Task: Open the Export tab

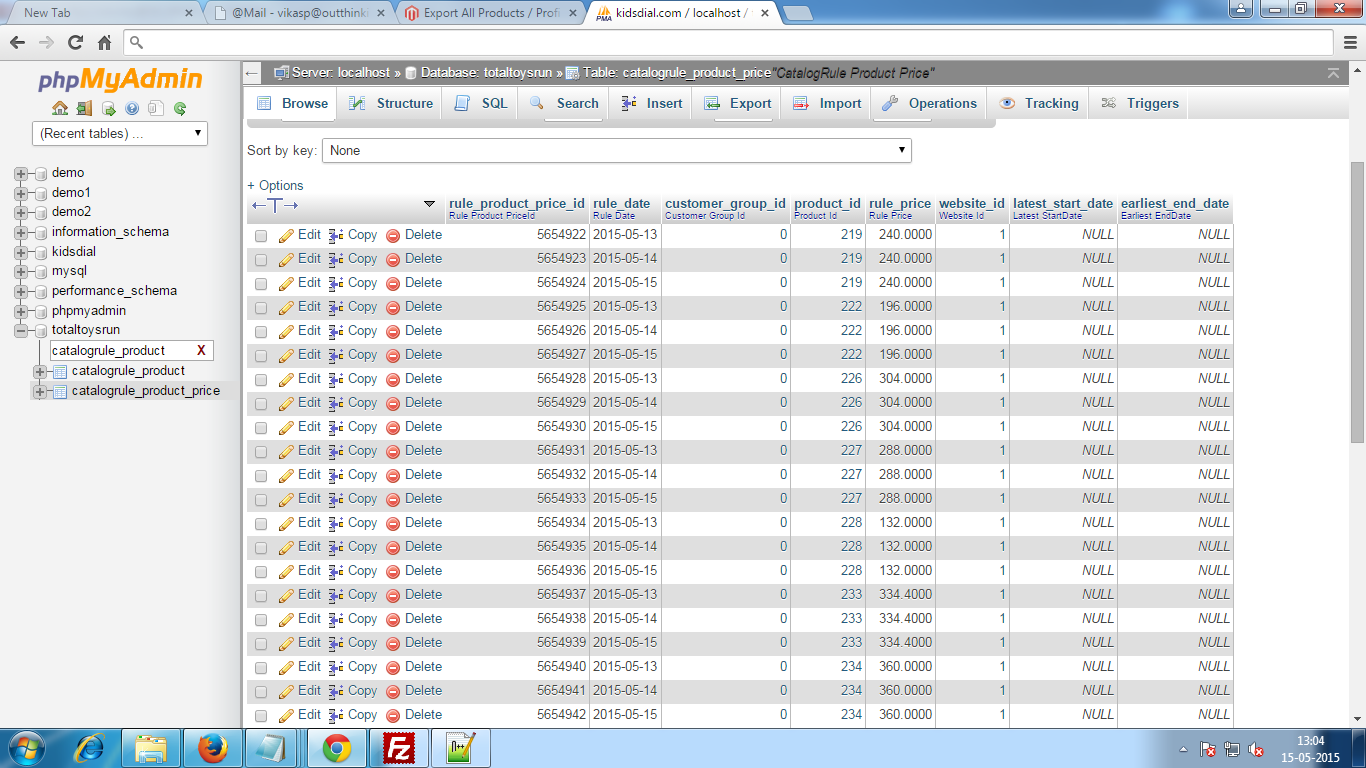Action: [x=738, y=103]
